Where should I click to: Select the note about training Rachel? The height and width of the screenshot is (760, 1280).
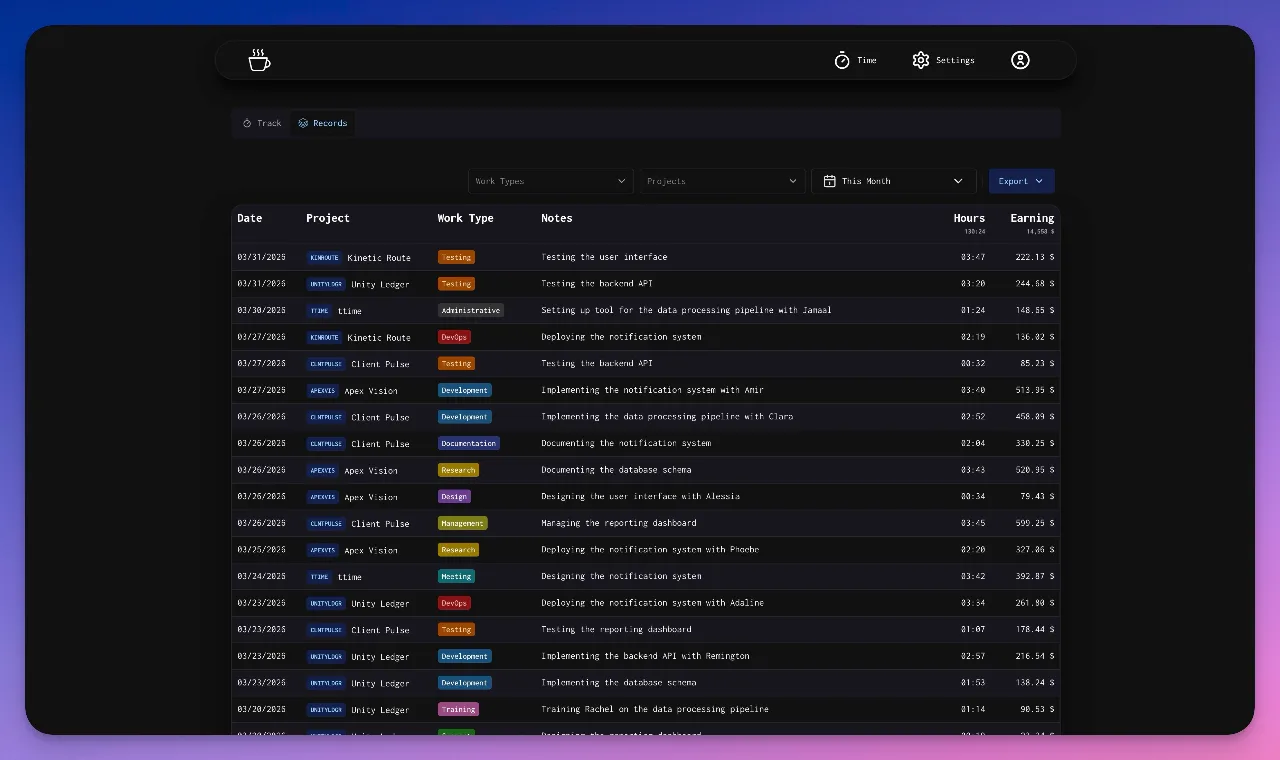click(x=655, y=709)
